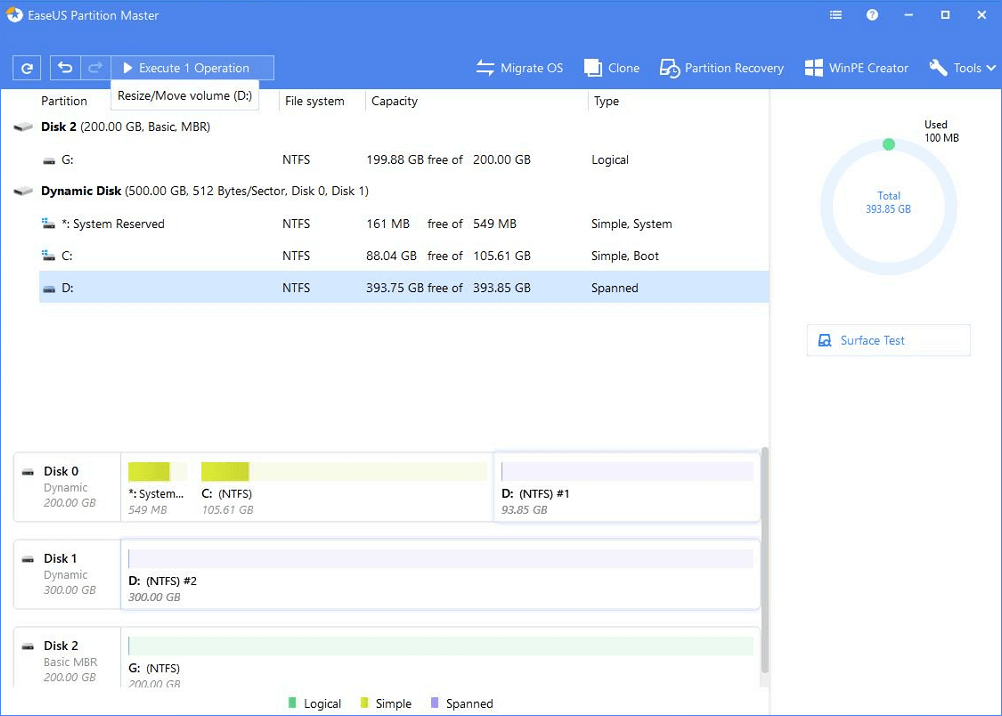Select the System Reserved partition row
Viewport: 1002px width, 716px height.
click(400, 224)
